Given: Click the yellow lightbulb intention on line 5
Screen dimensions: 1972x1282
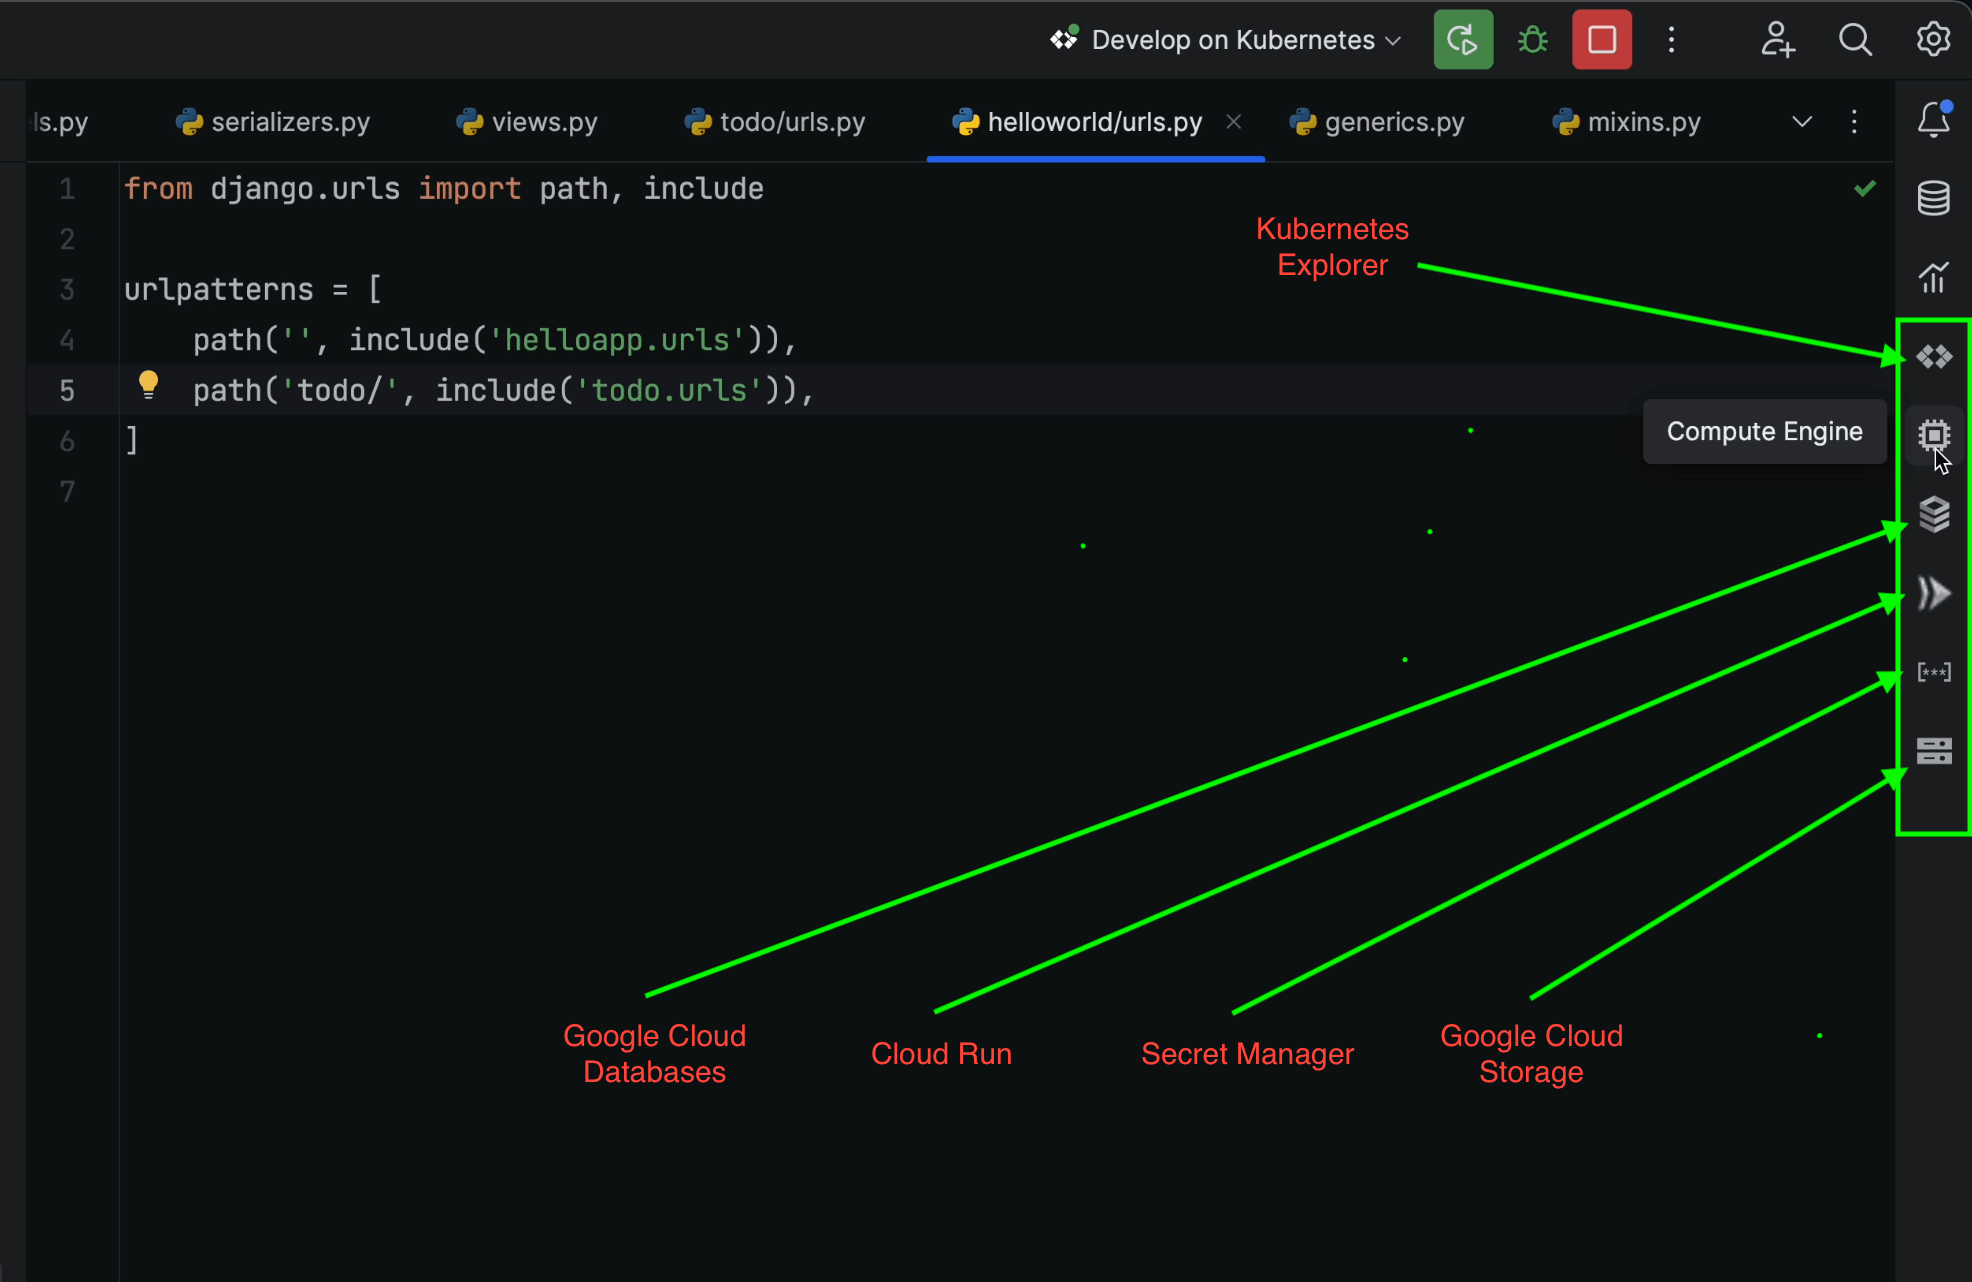Looking at the screenshot, I should pyautogui.click(x=148, y=385).
